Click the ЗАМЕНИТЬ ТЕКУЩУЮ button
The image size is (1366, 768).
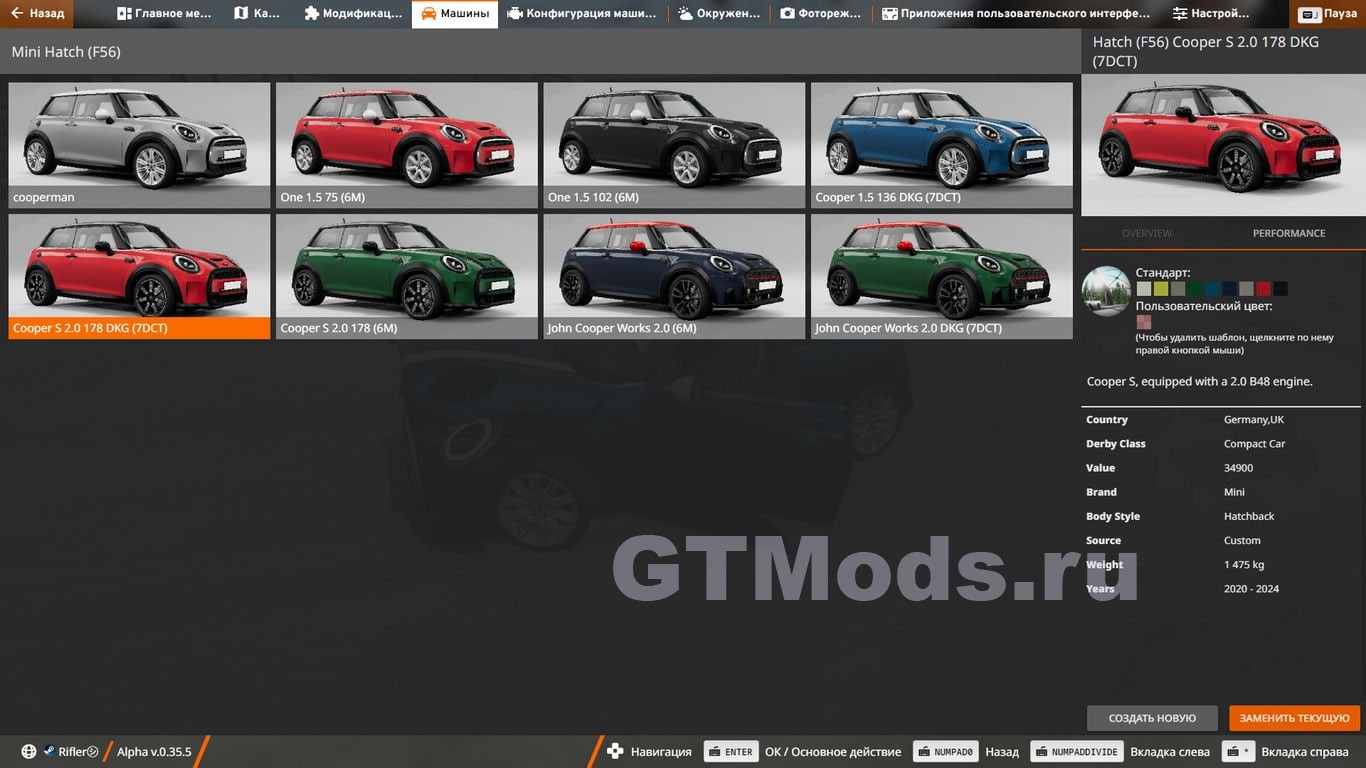(1295, 718)
